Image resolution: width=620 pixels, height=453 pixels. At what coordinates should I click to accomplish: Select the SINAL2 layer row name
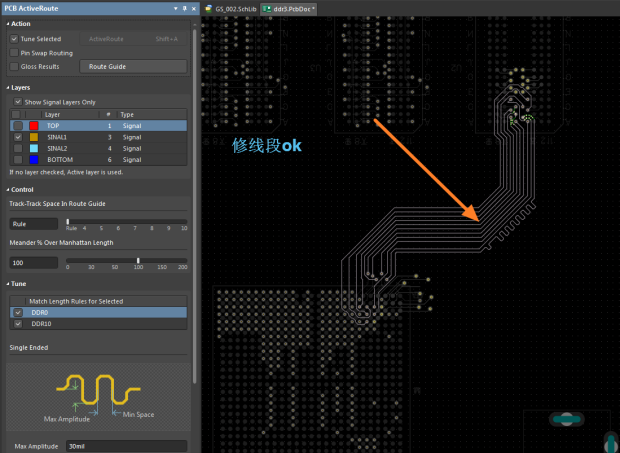point(57,148)
